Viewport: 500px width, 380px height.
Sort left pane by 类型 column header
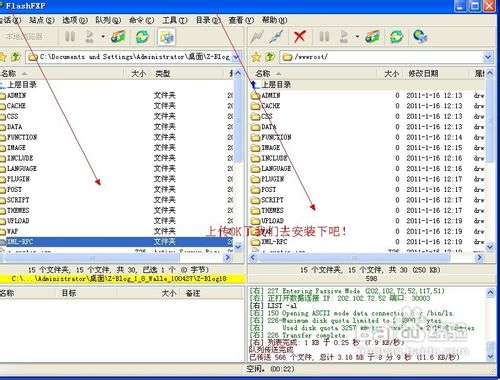click(187, 73)
